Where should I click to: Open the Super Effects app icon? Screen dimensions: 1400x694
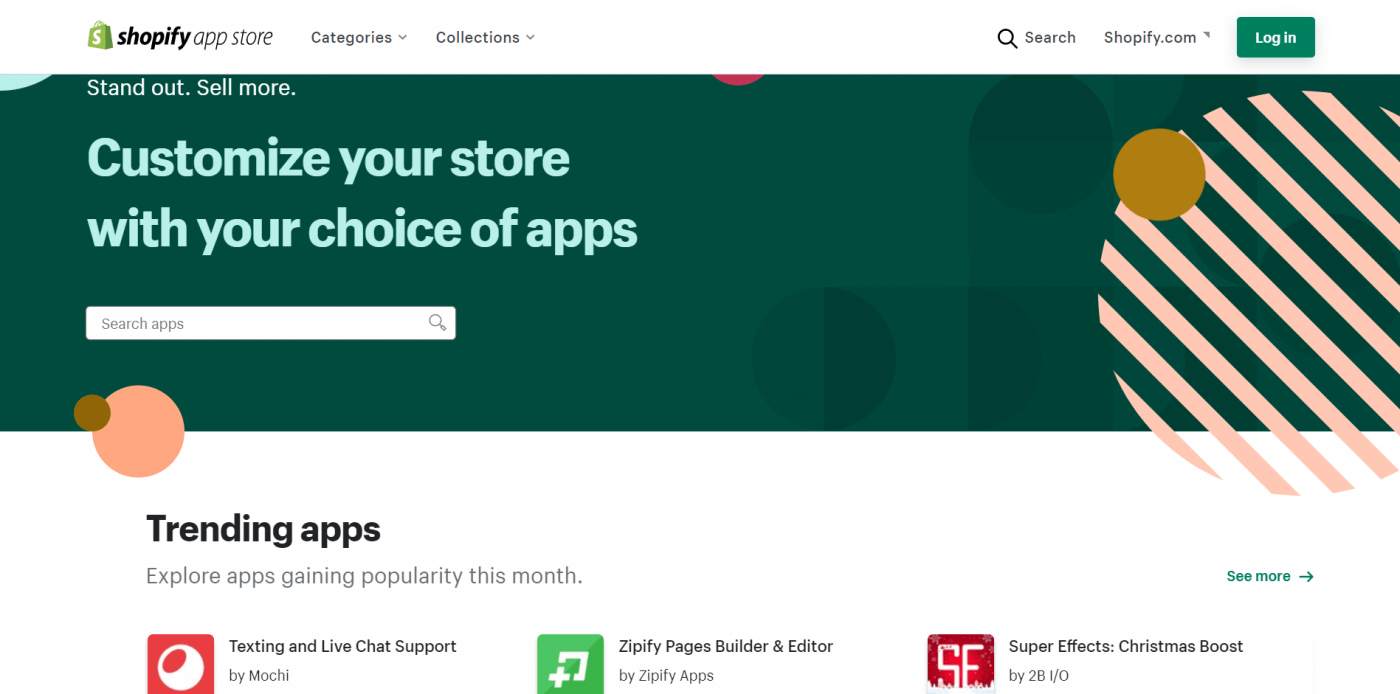pos(960,664)
